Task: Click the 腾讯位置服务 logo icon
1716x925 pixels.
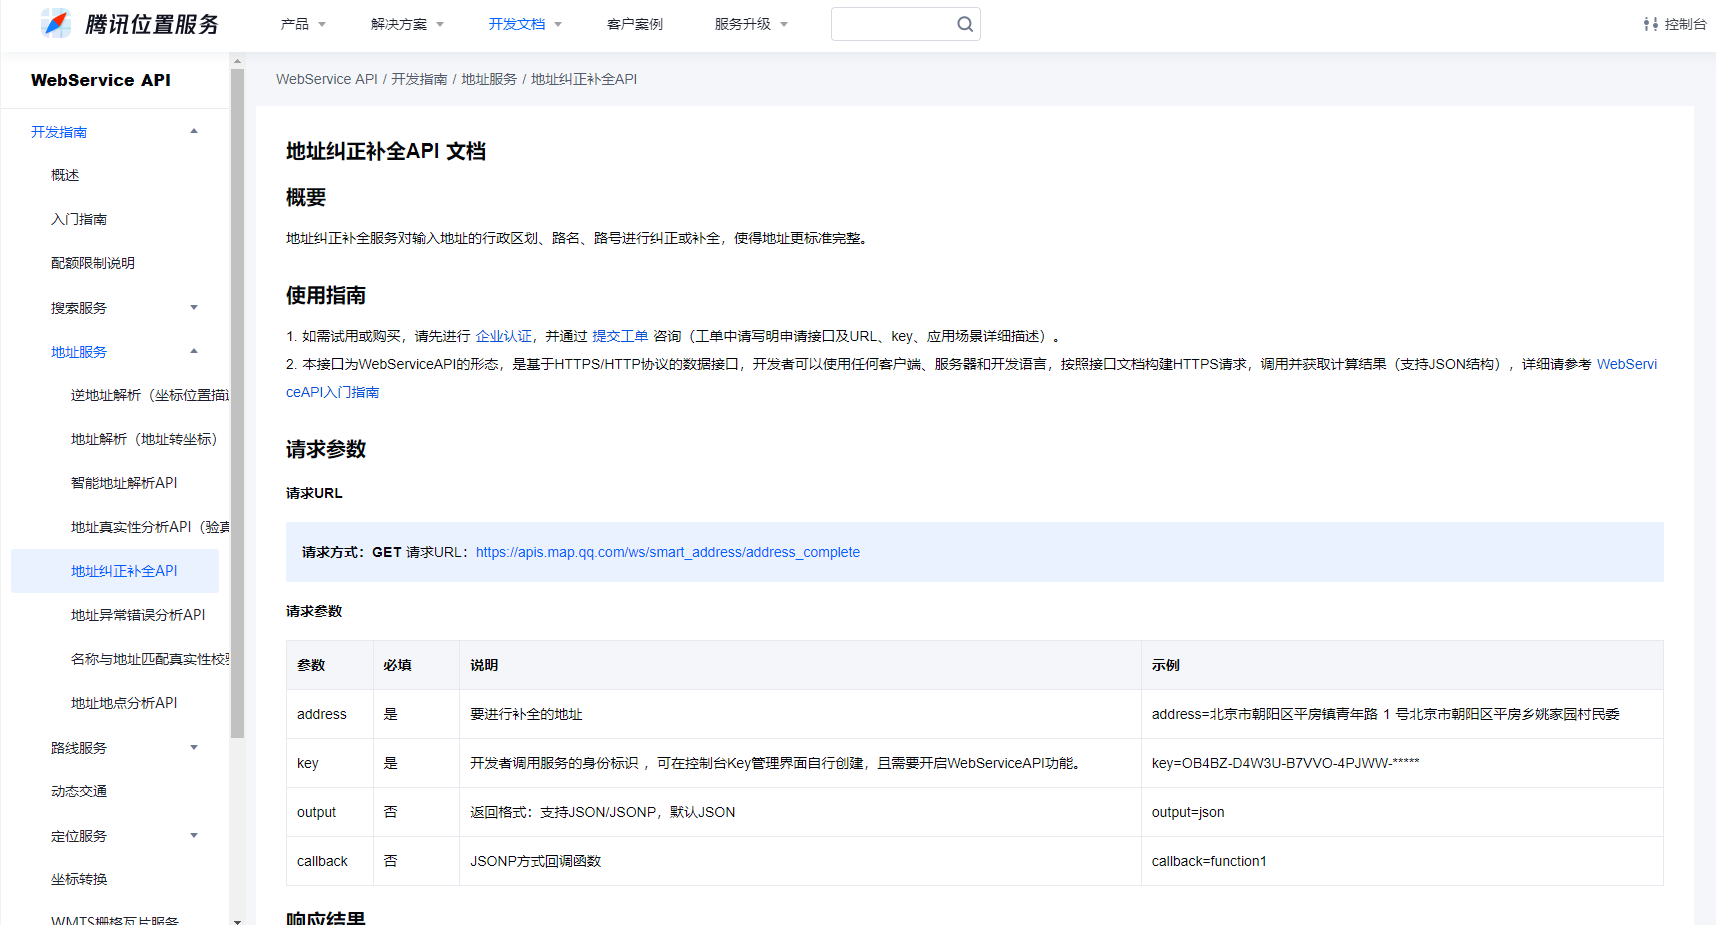Action: 57,22
